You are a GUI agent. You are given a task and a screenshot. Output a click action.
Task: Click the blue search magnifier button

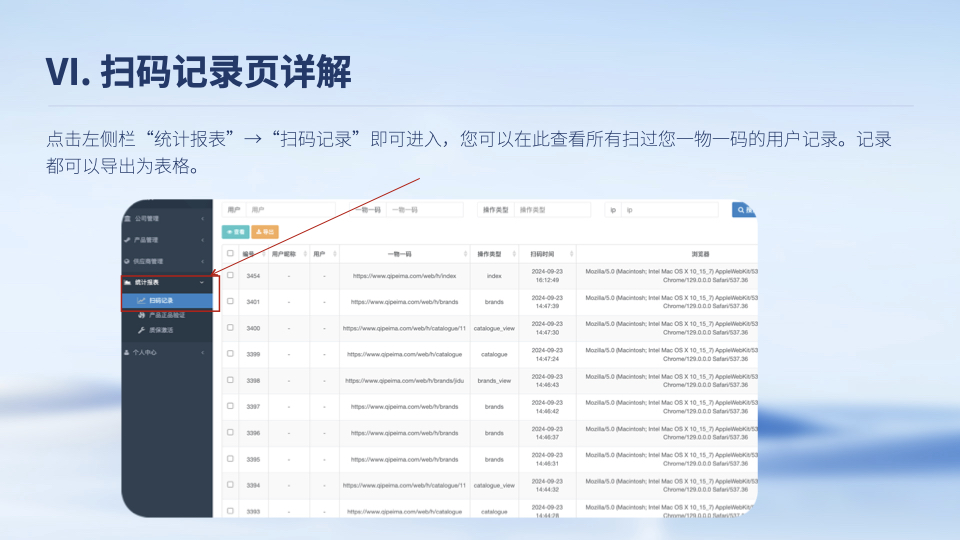point(744,210)
